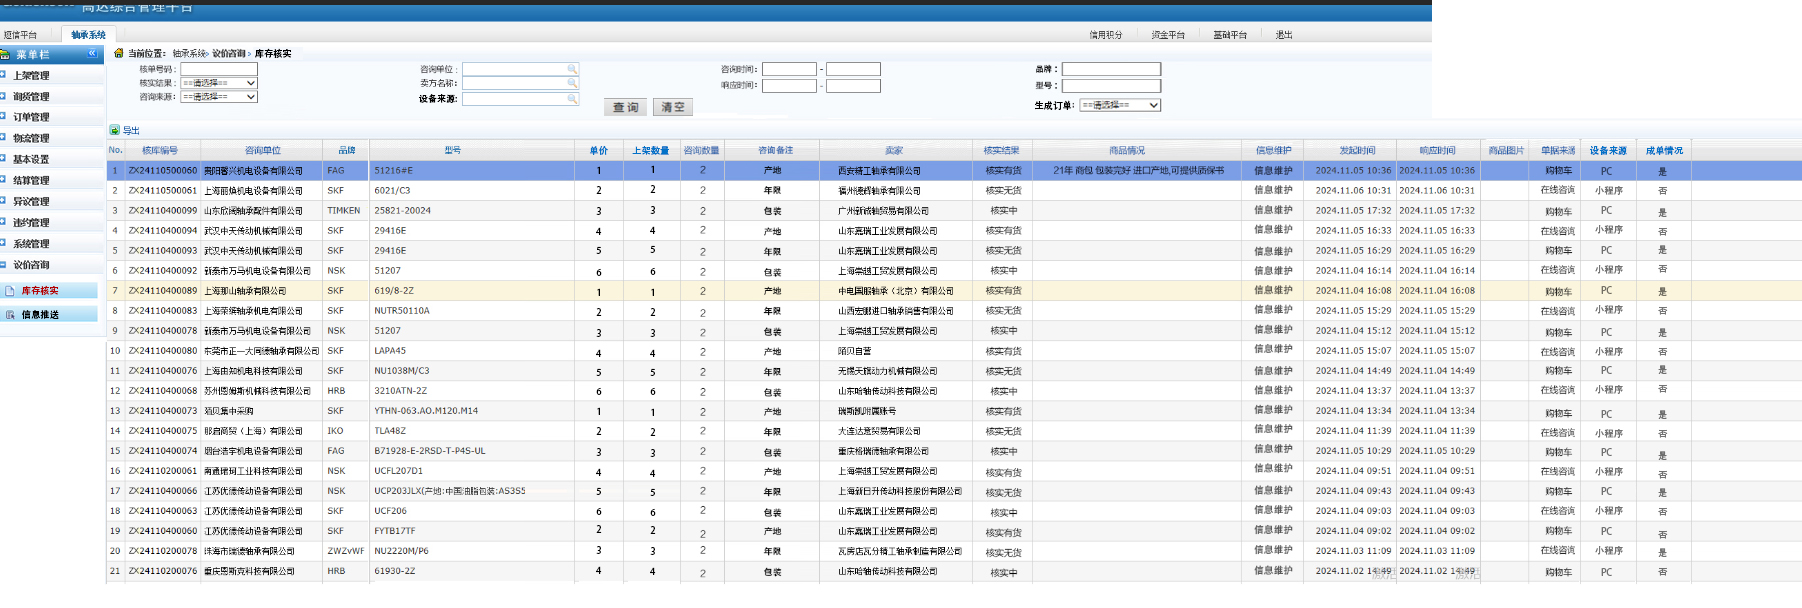Expand 系统管理 in the sidebar menu
This screenshot has height=608, width=1802.
click(31, 244)
